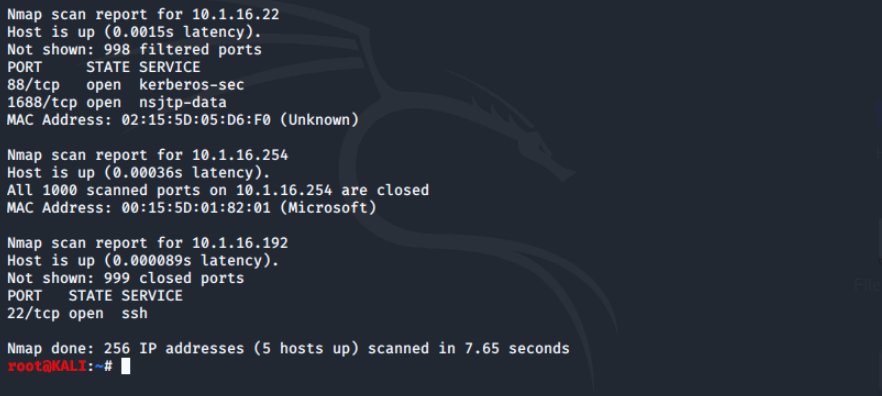
Task: Click the 1688/tcp nsjtp-data port line
Action: click(x=116, y=102)
